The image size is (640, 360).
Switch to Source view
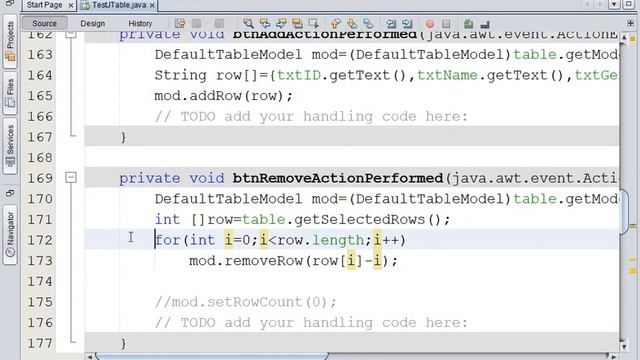click(44, 23)
